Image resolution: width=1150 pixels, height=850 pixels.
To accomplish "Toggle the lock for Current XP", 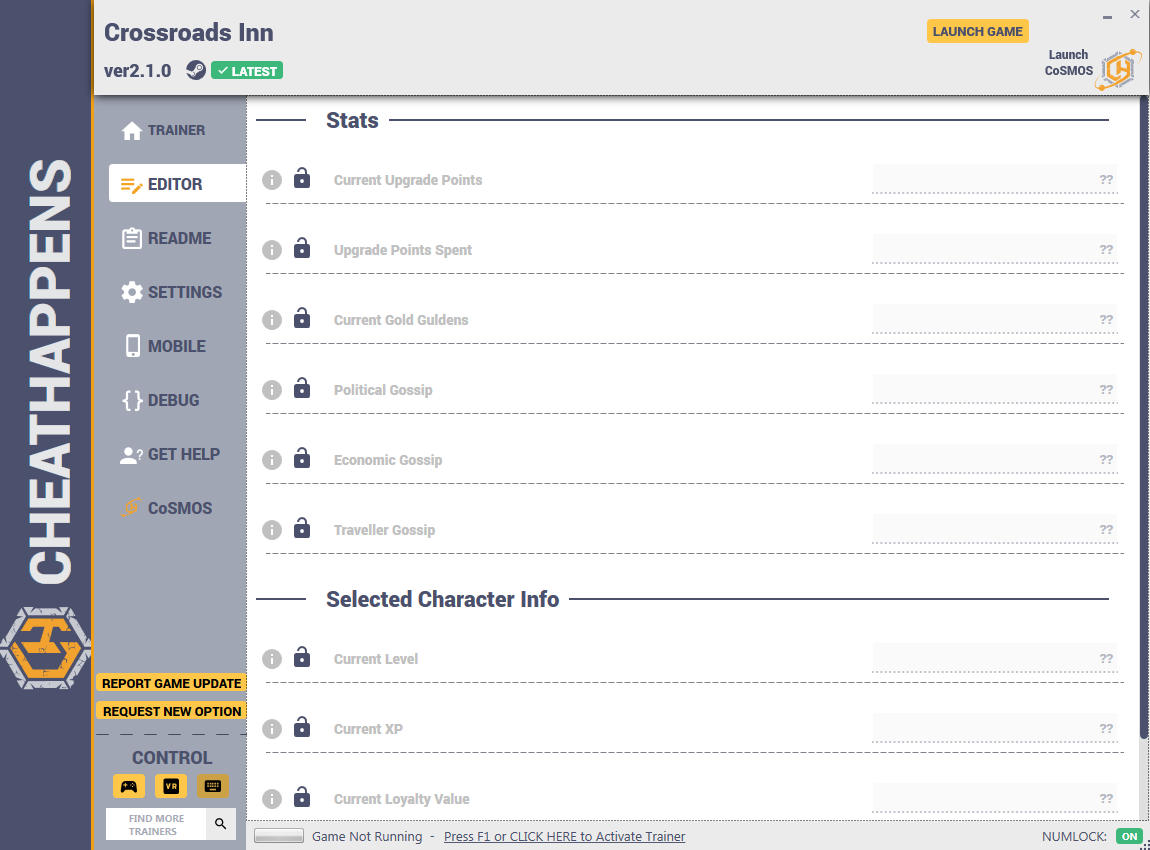I will [301, 727].
